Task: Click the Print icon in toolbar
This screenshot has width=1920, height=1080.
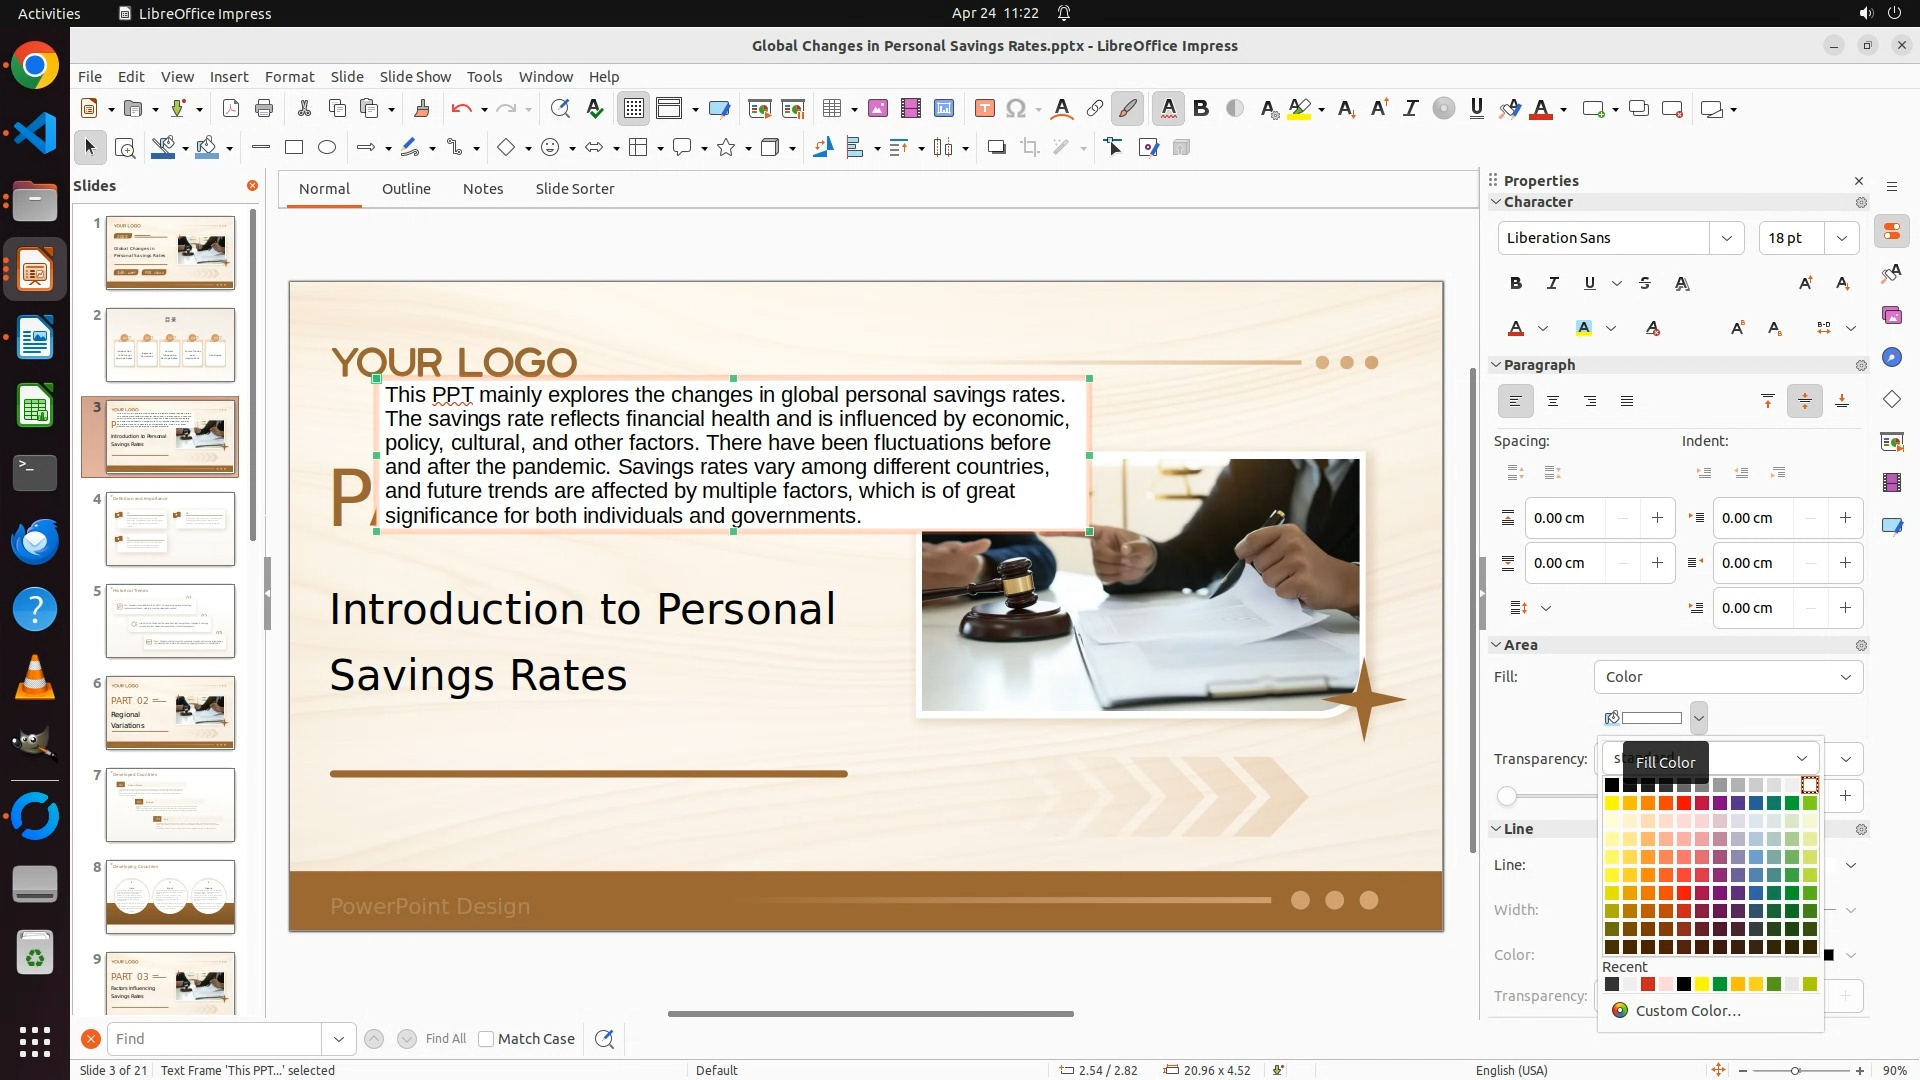Action: [264, 109]
